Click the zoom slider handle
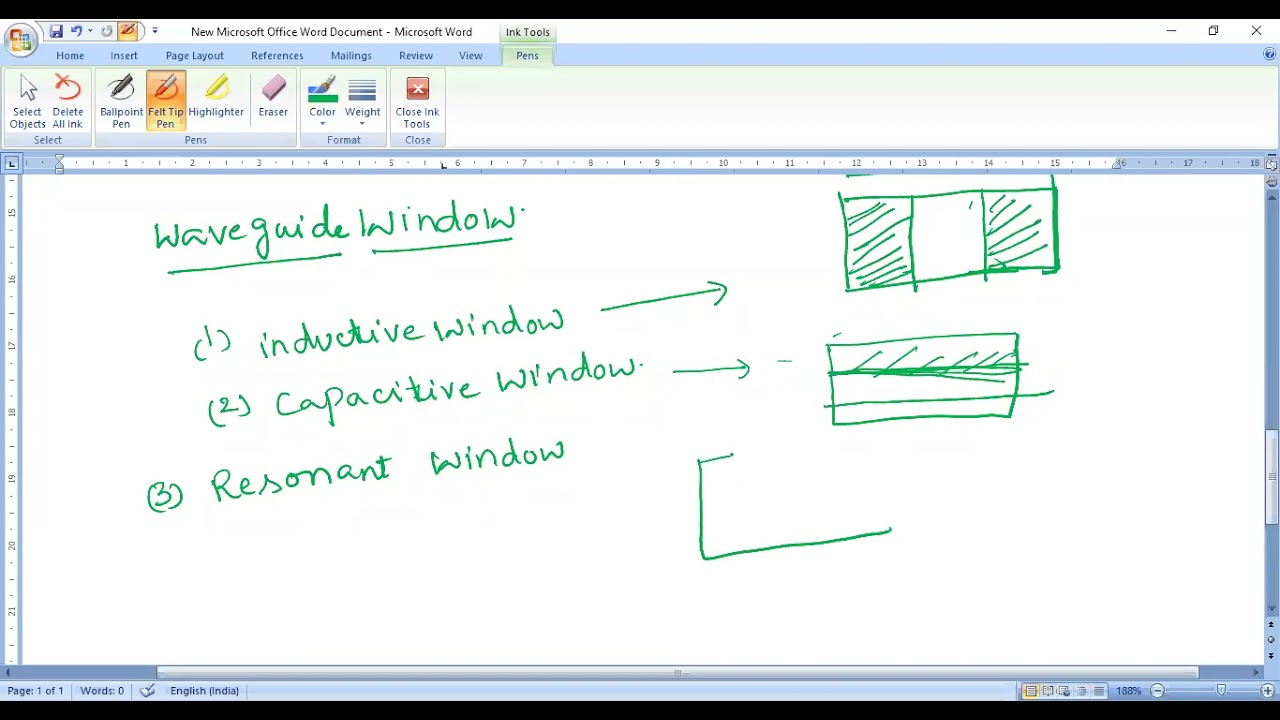This screenshot has width=1280, height=720. pyautogui.click(x=1221, y=691)
